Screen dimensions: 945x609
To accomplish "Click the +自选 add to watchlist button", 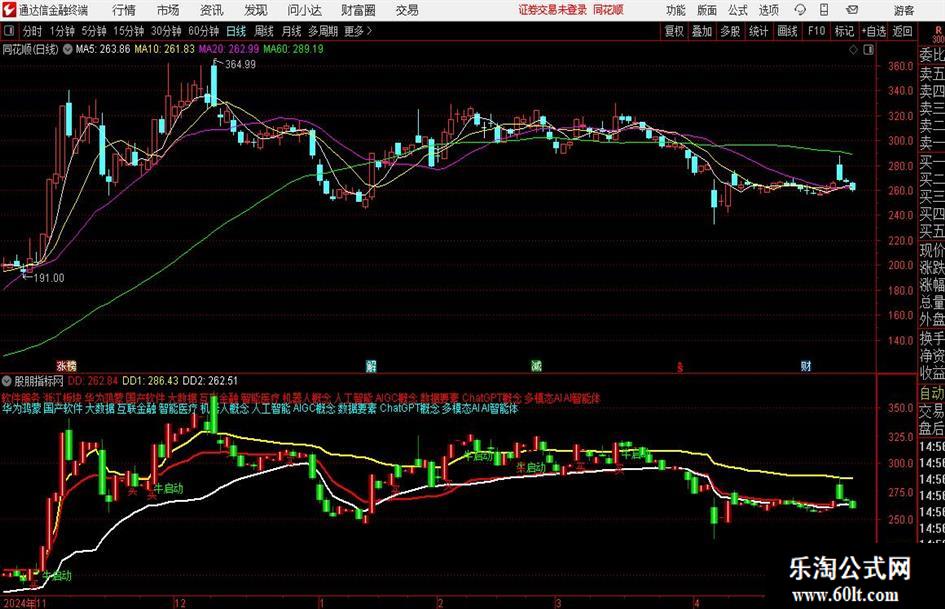I will 873,31.
